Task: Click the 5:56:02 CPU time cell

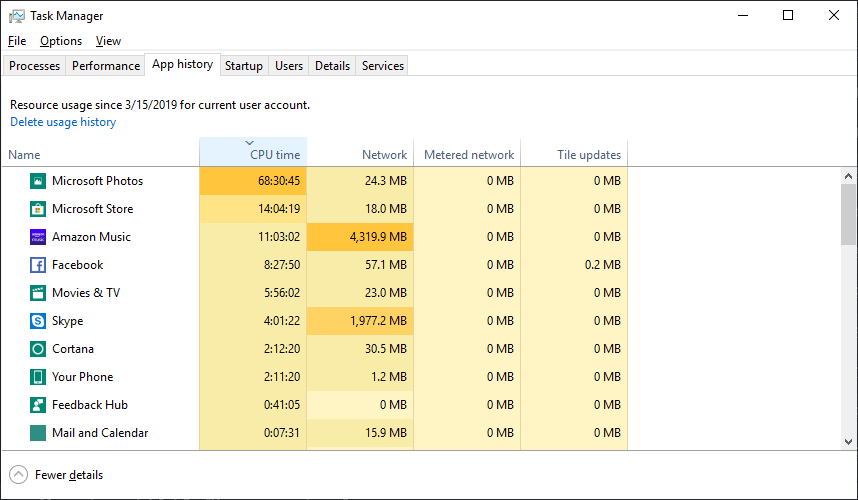Action: pyautogui.click(x=253, y=293)
